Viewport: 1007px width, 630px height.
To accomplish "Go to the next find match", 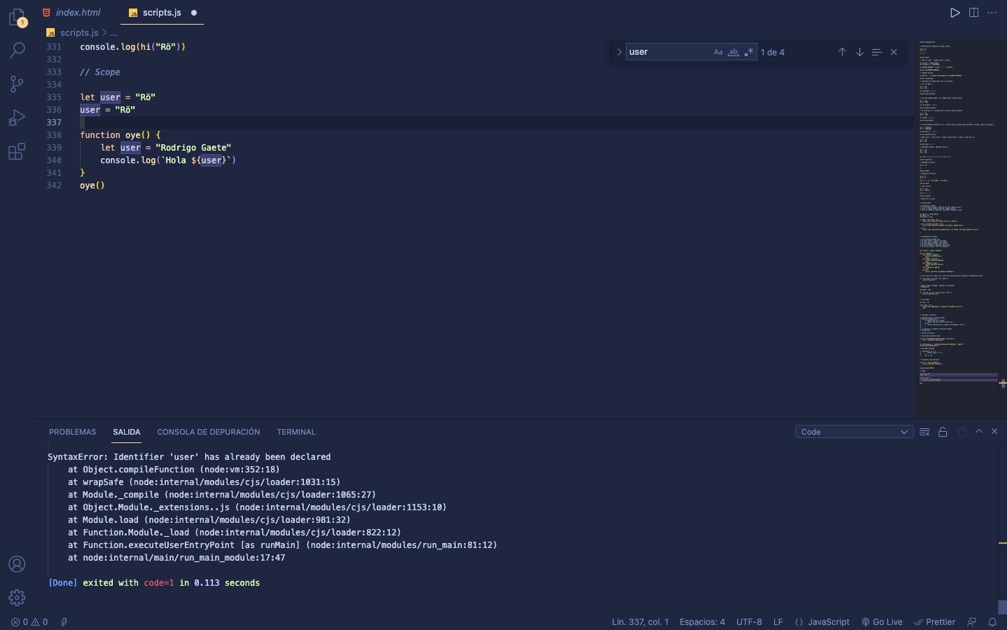I will [859, 52].
